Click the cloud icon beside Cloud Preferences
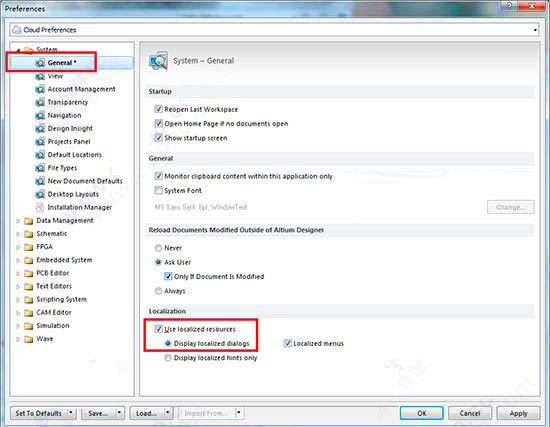Image resolution: width=550 pixels, height=427 pixels. point(16,30)
